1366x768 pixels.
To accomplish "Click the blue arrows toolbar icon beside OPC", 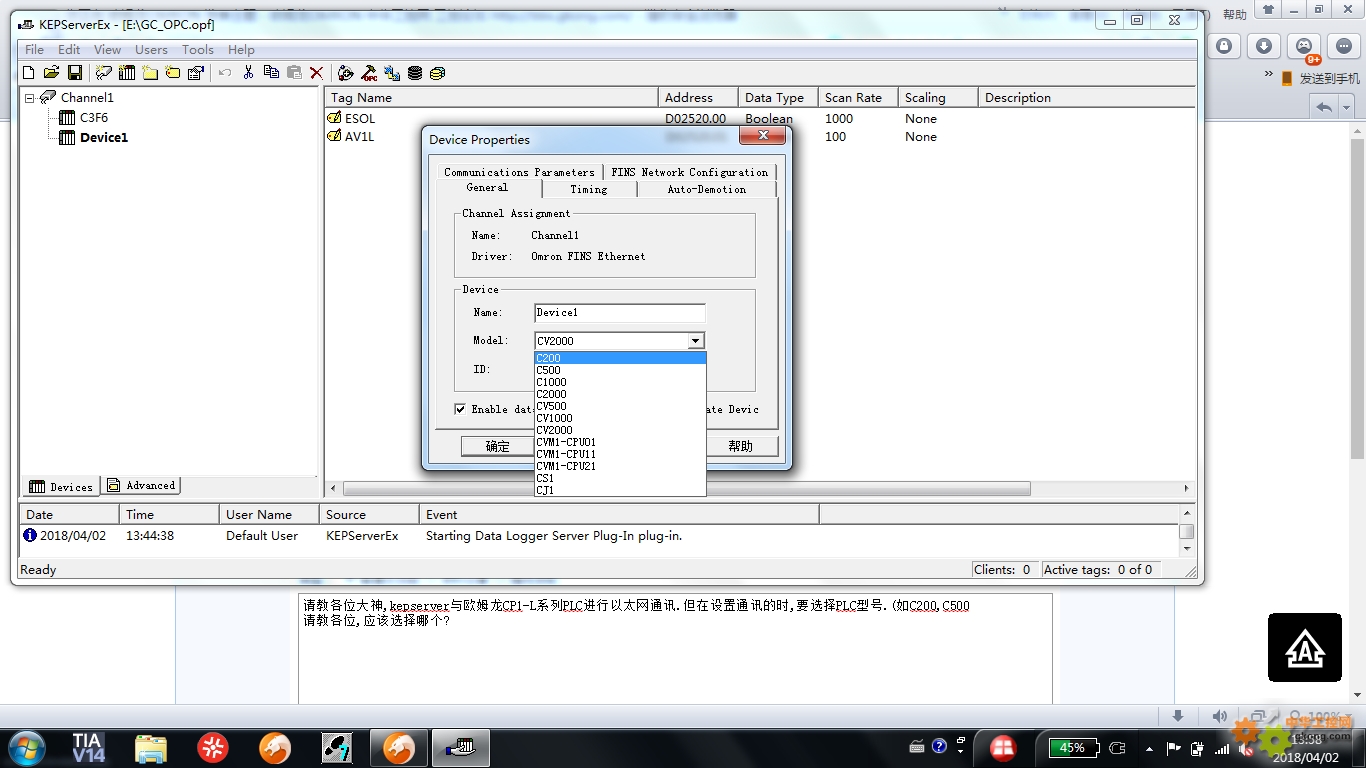I will 392,73.
